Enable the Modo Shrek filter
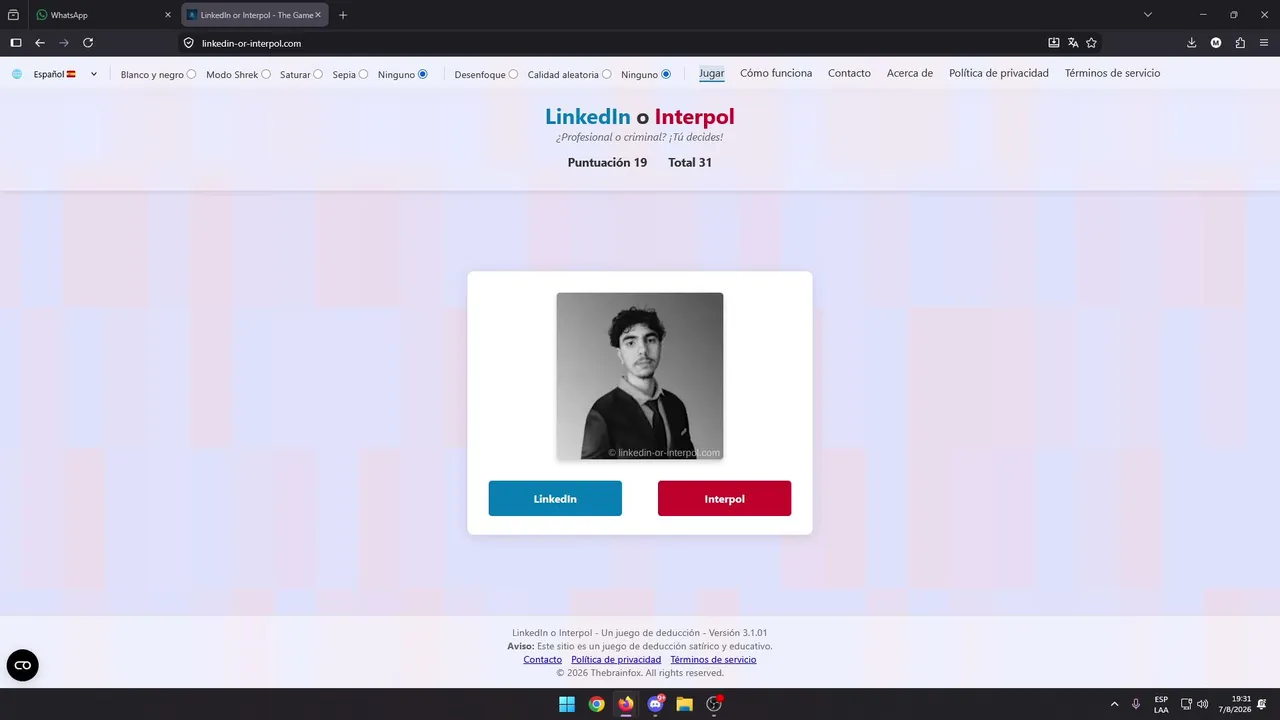1280x720 pixels. pos(266,74)
